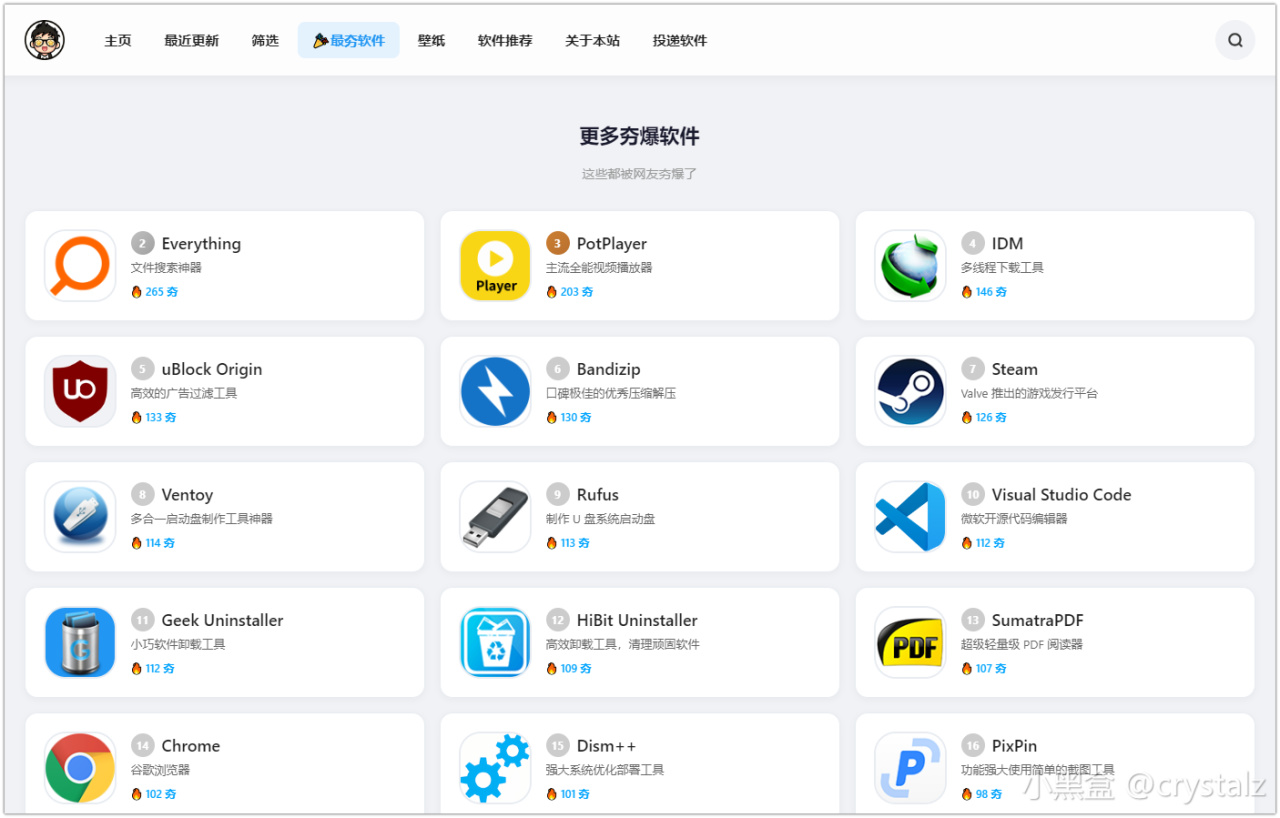Open the Chrome title link

[x=190, y=745]
